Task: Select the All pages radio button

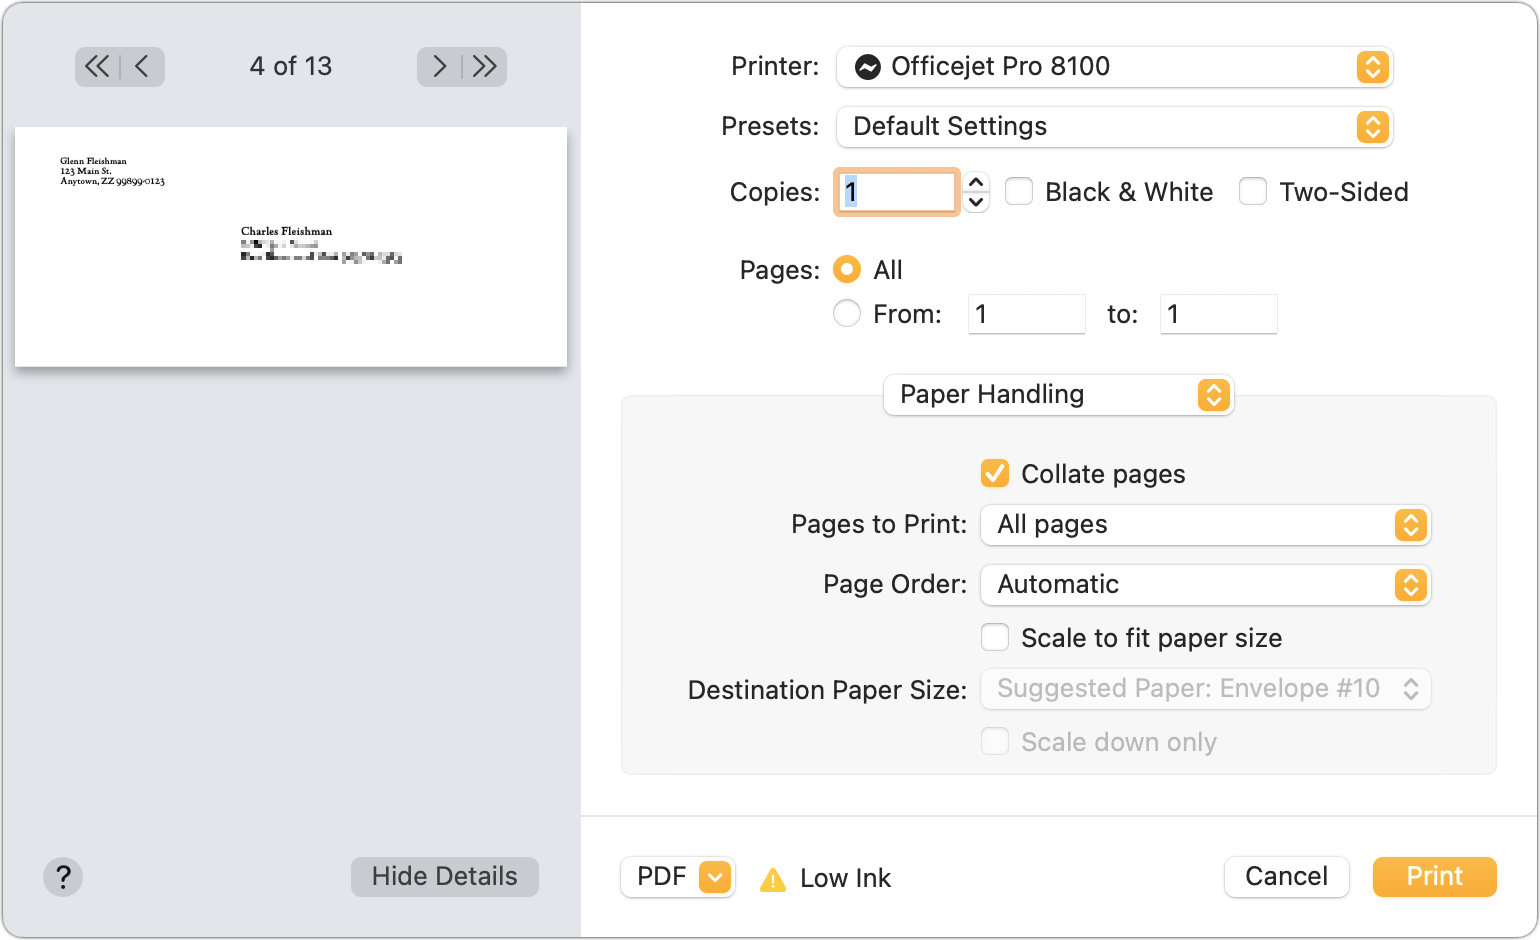Action: coord(846,269)
